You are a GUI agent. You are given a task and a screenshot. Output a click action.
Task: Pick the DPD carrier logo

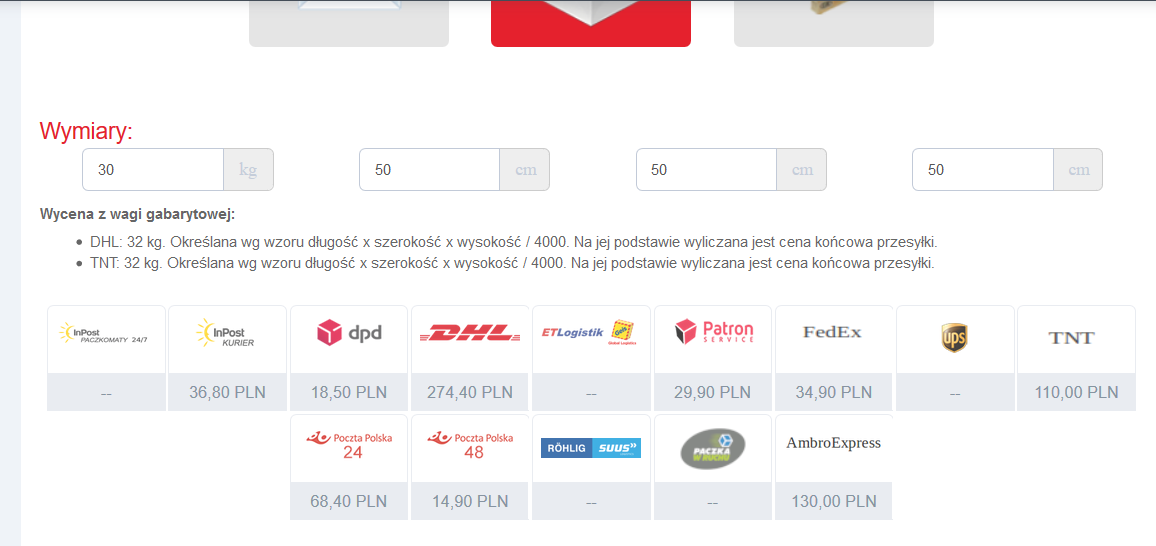pyautogui.click(x=349, y=333)
